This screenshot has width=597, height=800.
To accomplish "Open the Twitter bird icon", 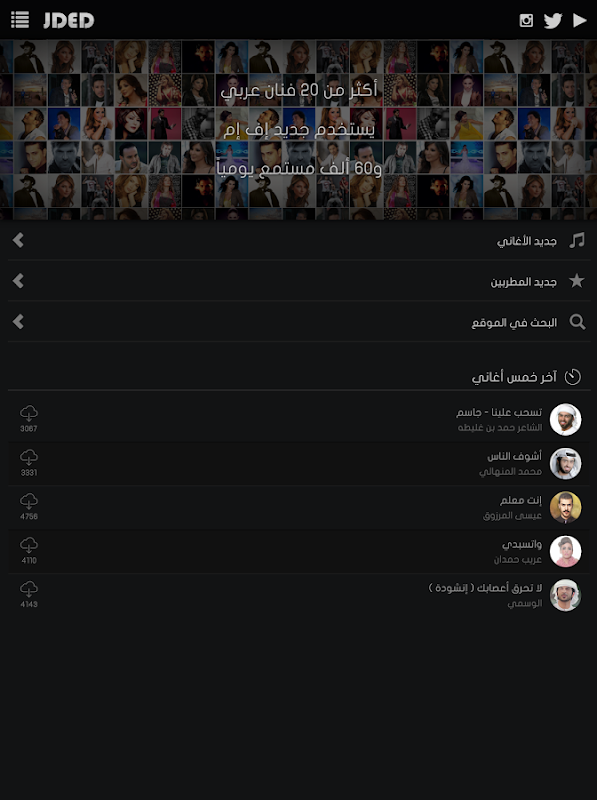I will 553,20.
